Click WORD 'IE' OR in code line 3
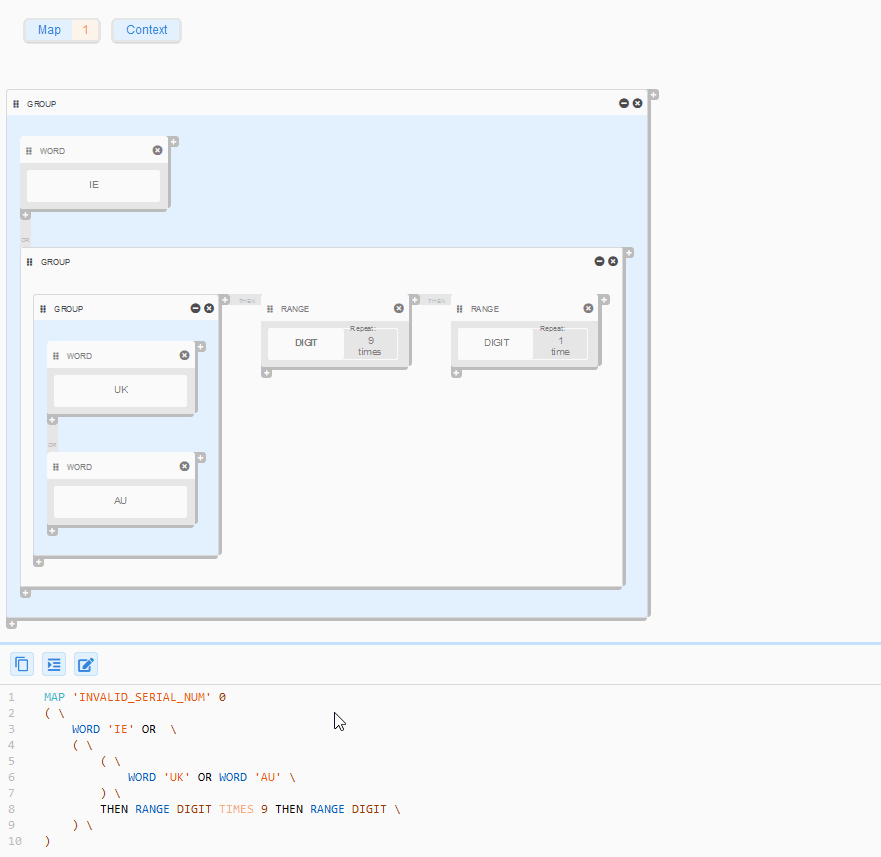 coord(113,729)
